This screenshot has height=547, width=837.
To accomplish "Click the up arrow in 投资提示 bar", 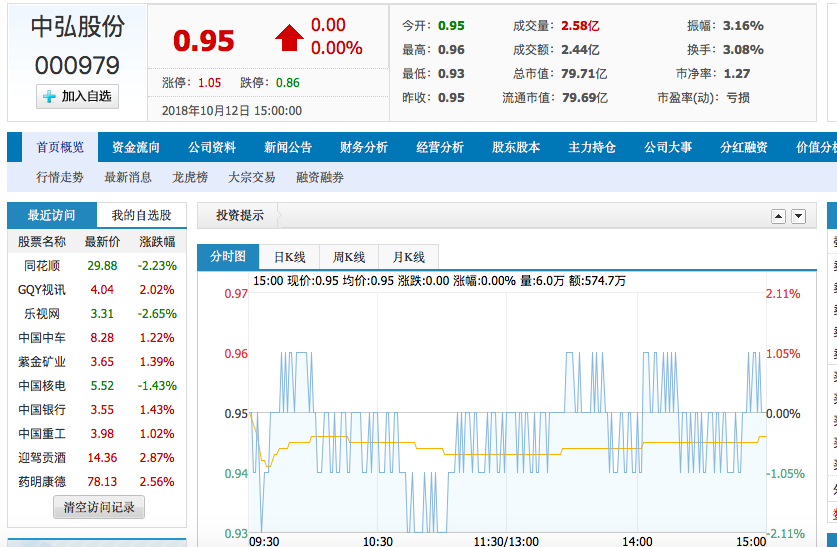I will click(778, 216).
